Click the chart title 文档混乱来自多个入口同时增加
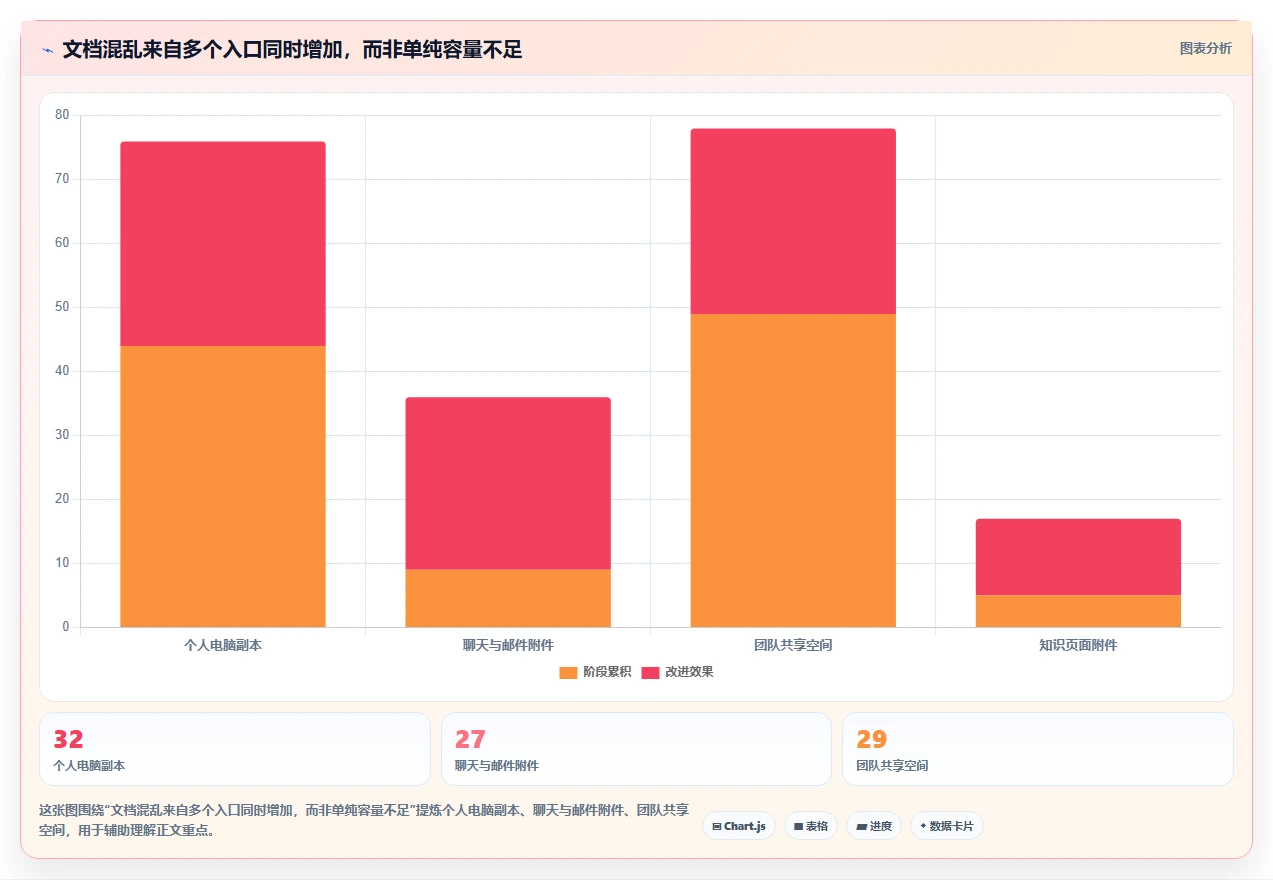The image size is (1273, 880). click(x=292, y=49)
